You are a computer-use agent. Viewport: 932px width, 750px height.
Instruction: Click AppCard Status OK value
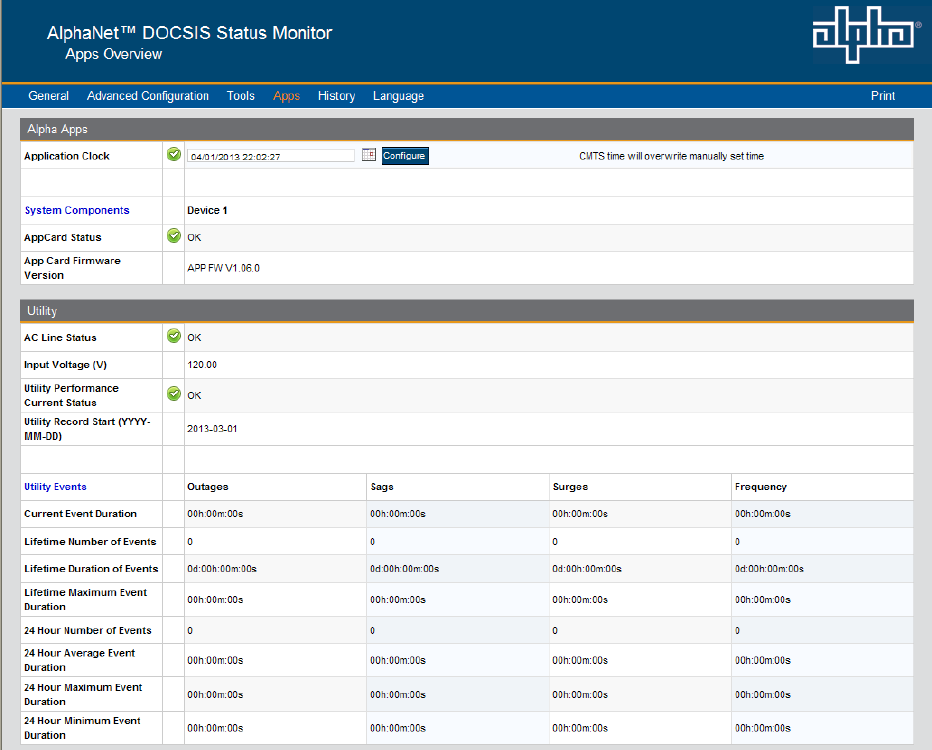click(x=194, y=238)
